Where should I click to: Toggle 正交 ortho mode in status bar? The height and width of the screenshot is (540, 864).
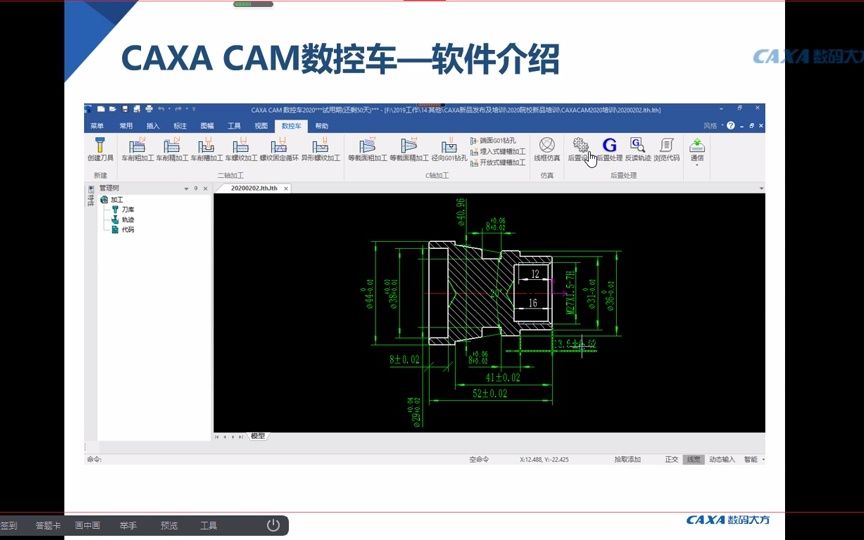click(671, 459)
